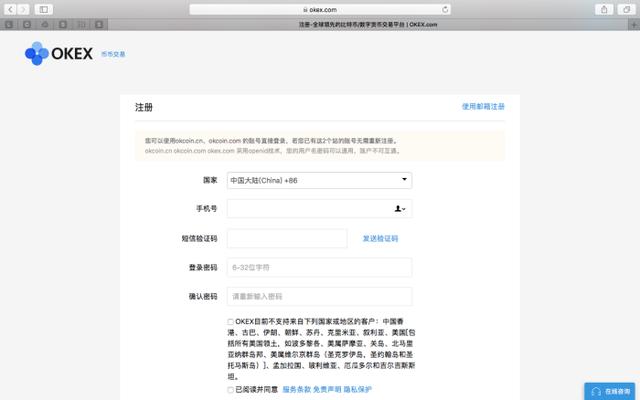Focus the 确认密码 confirm password field
Viewport: 640px width, 400px height.
[319, 296]
